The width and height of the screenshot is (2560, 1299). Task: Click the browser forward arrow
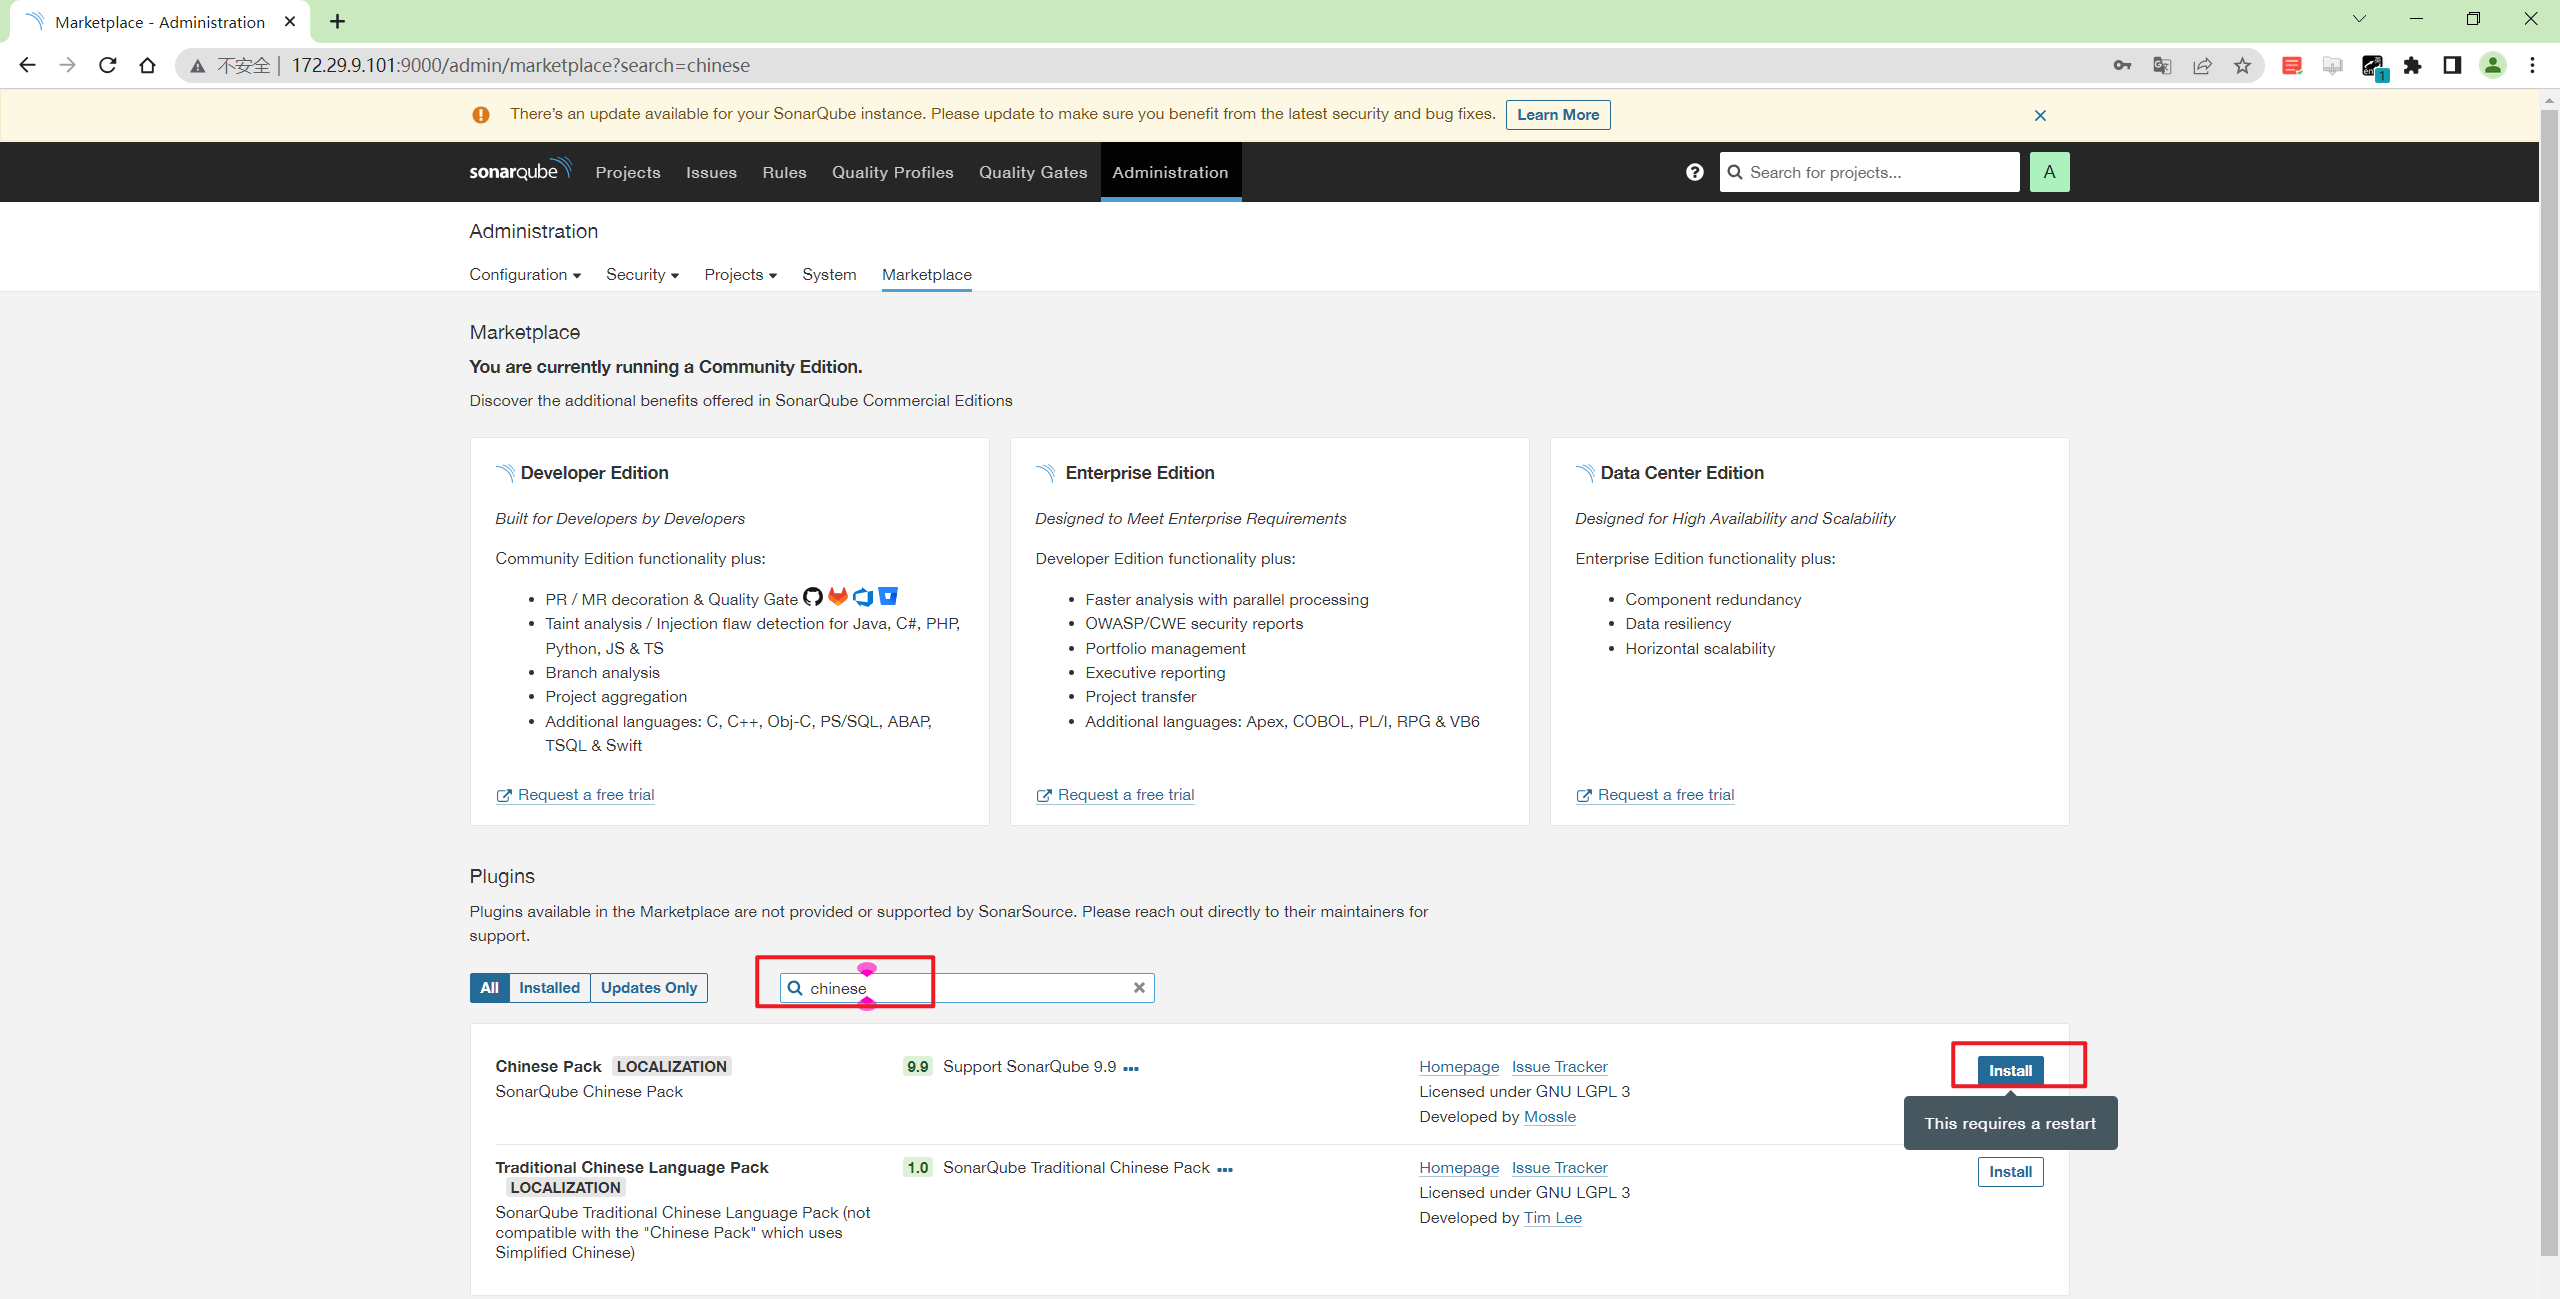pyautogui.click(x=67, y=65)
